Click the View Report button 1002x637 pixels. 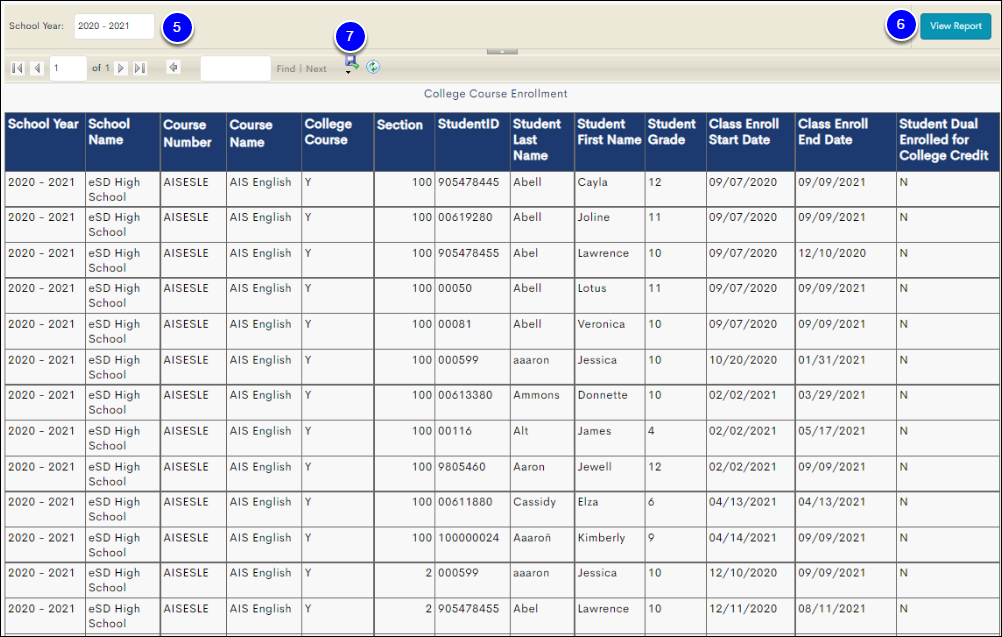click(955, 26)
